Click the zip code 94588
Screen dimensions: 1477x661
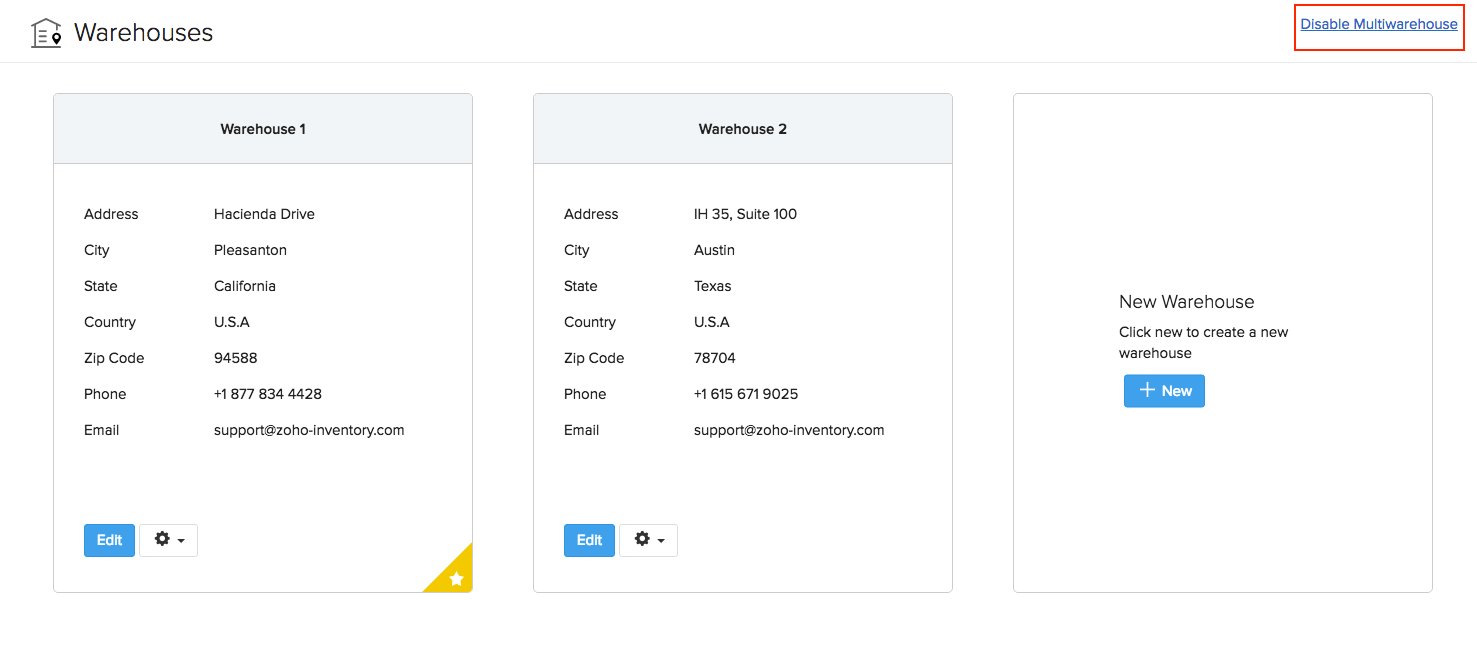tap(236, 358)
